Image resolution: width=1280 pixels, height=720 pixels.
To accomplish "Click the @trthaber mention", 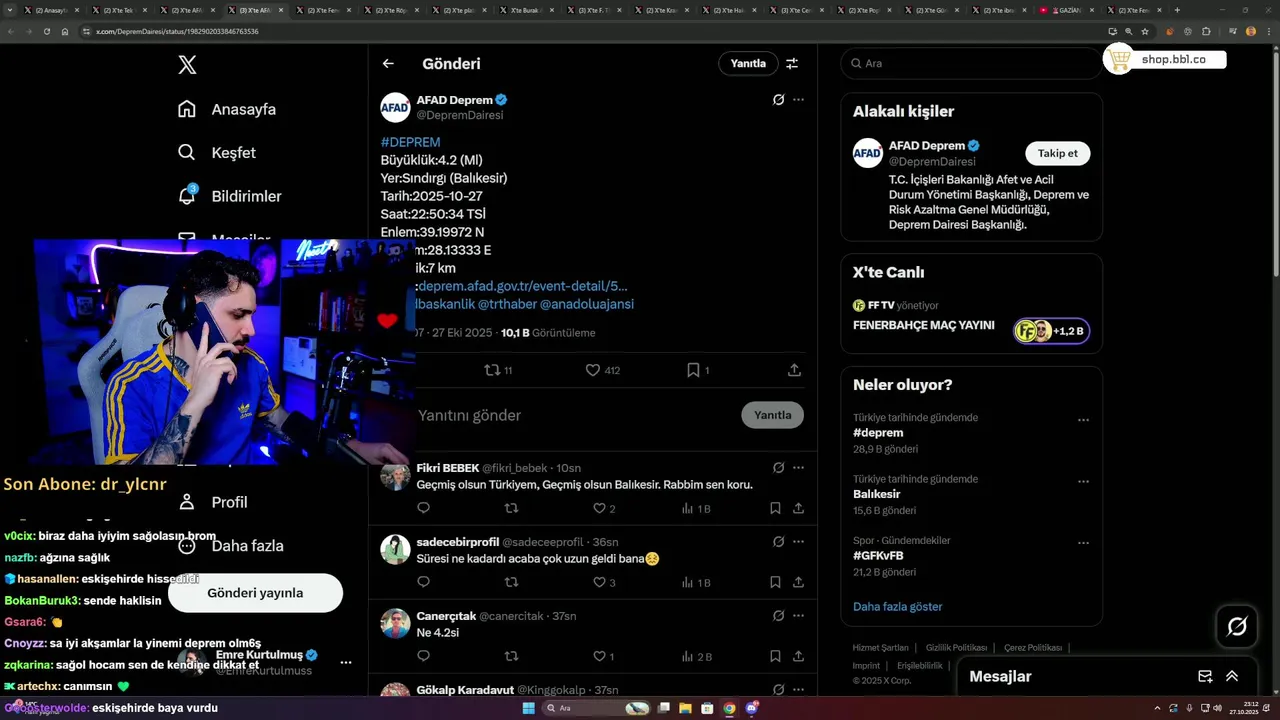I will [507, 304].
